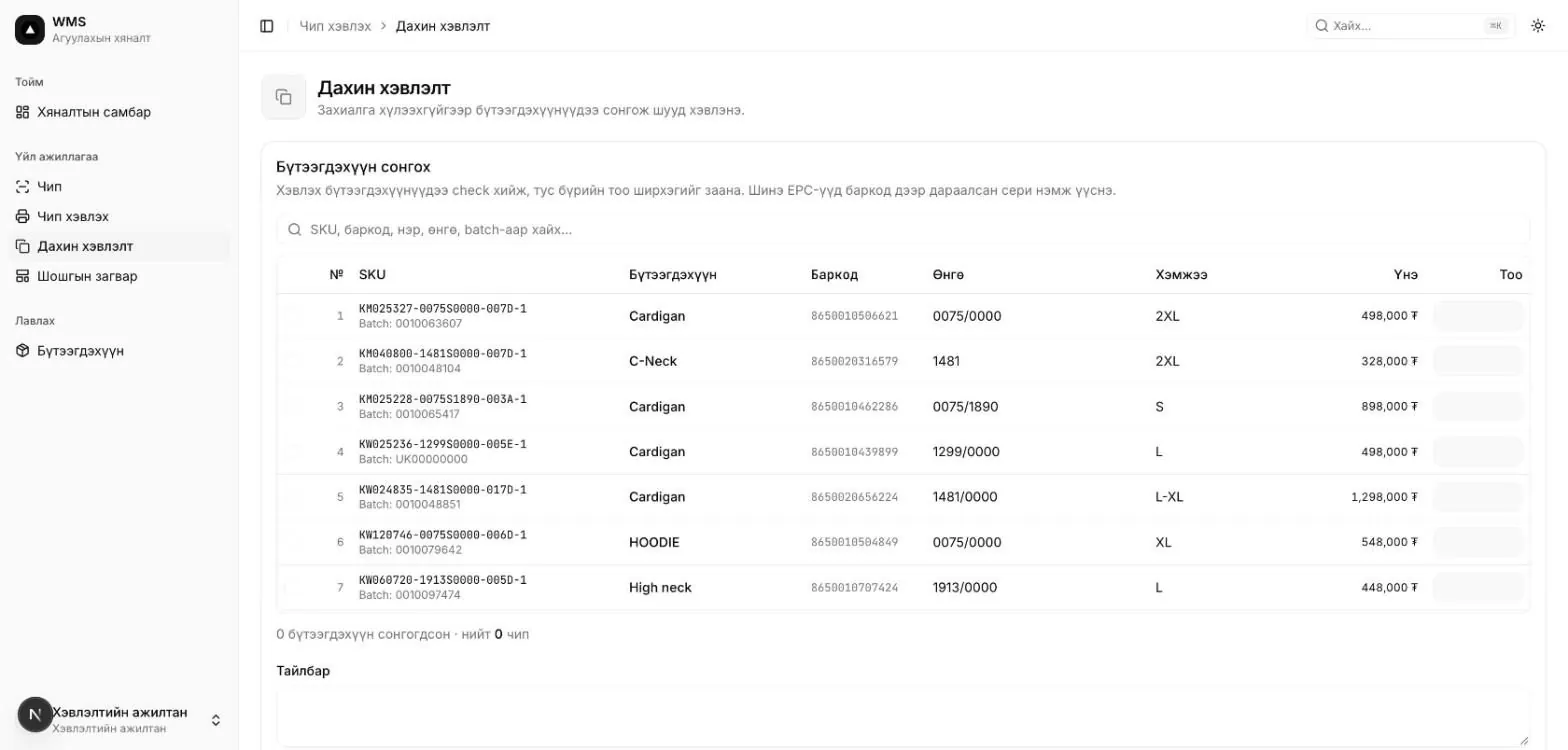Click the HOODIE product name

click(654, 542)
